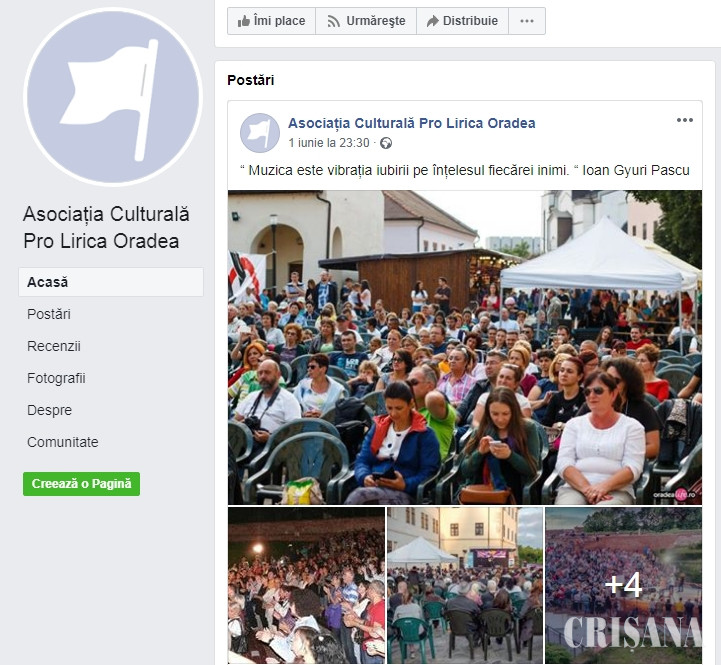Open the Comunitate sidebar section
The width and height of the screenshot is (721, 665).
pos(63,442)
